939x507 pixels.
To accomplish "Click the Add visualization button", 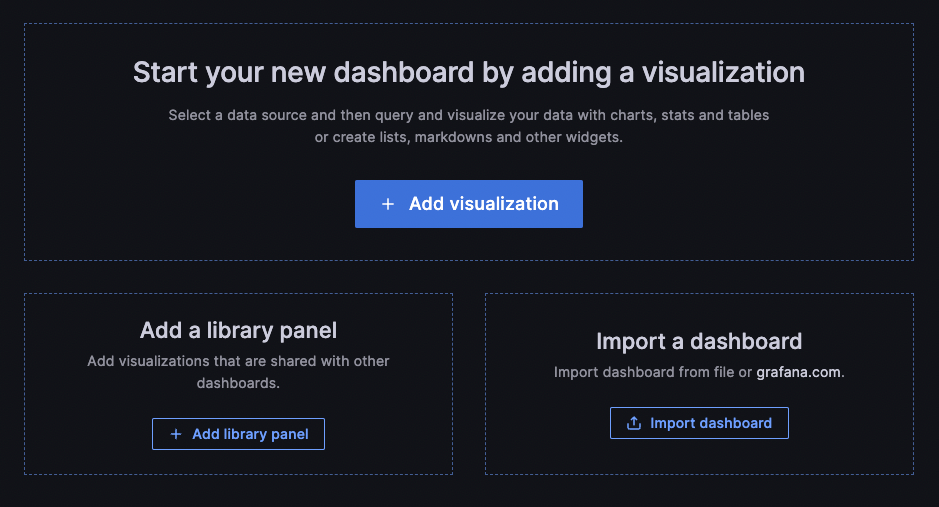I will tap(468, 204).
